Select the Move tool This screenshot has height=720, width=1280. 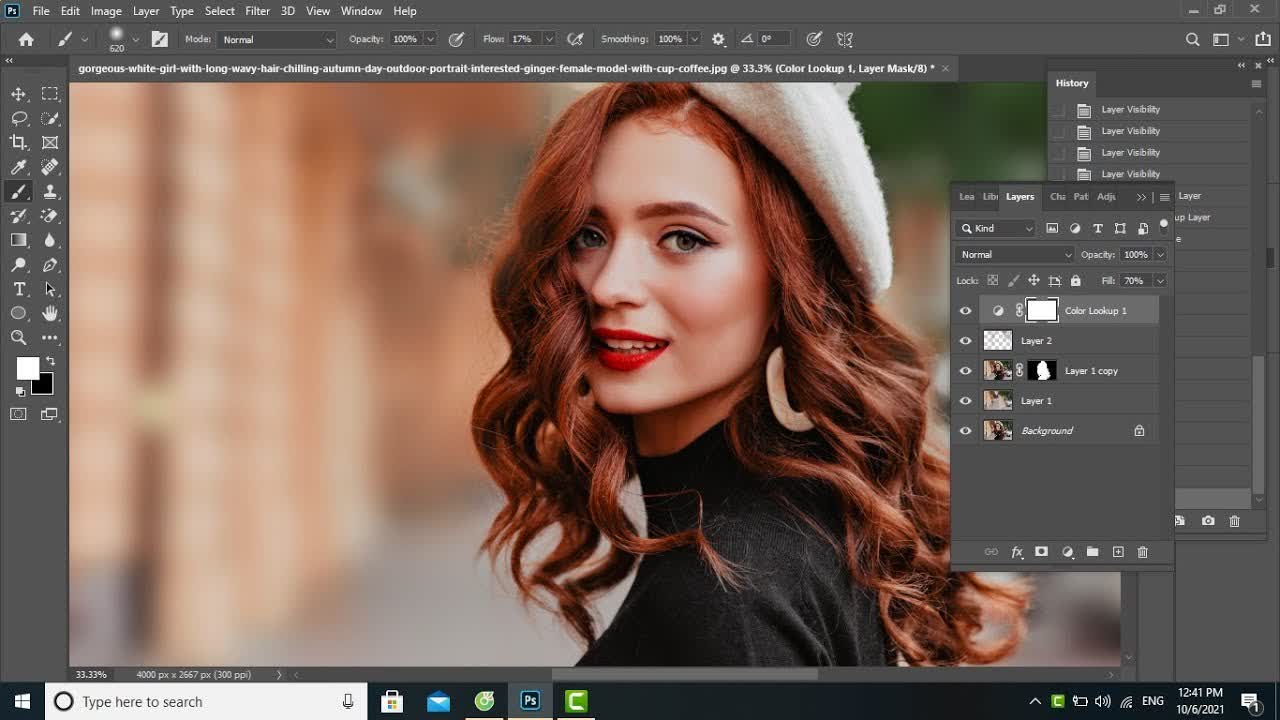click(x=18, y=94)
